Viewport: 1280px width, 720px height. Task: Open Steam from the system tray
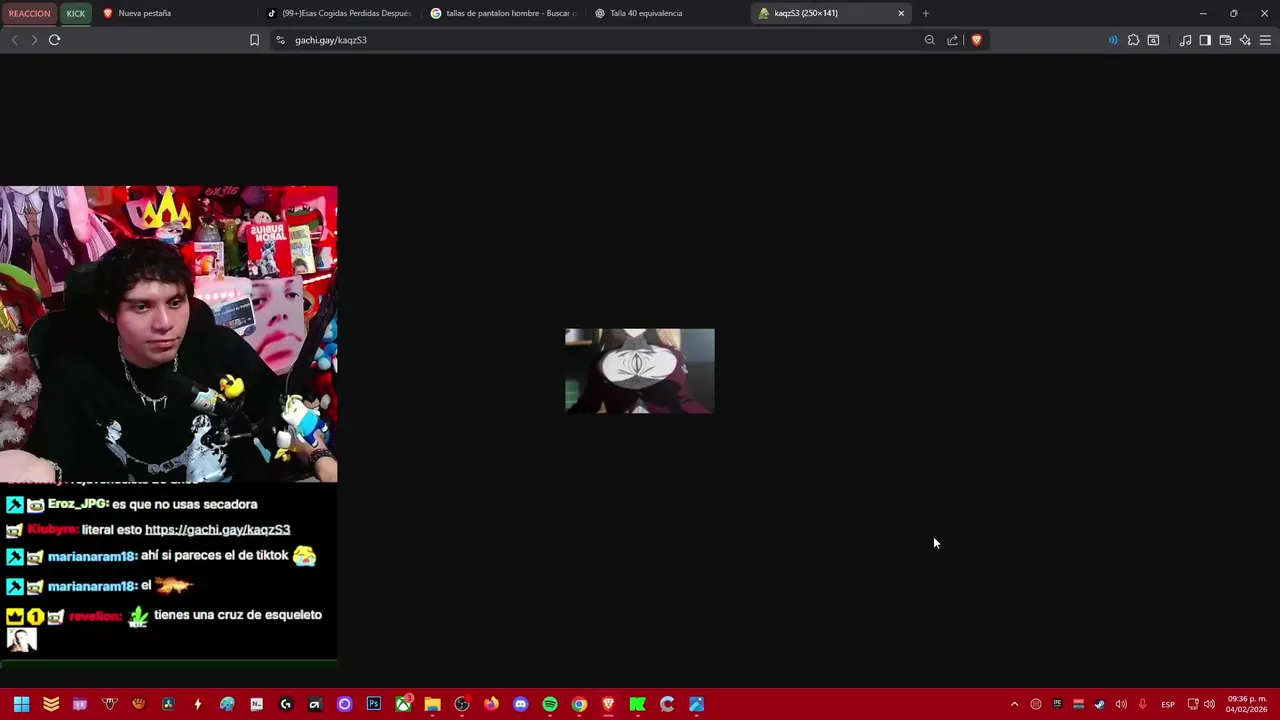point(1099,704)
